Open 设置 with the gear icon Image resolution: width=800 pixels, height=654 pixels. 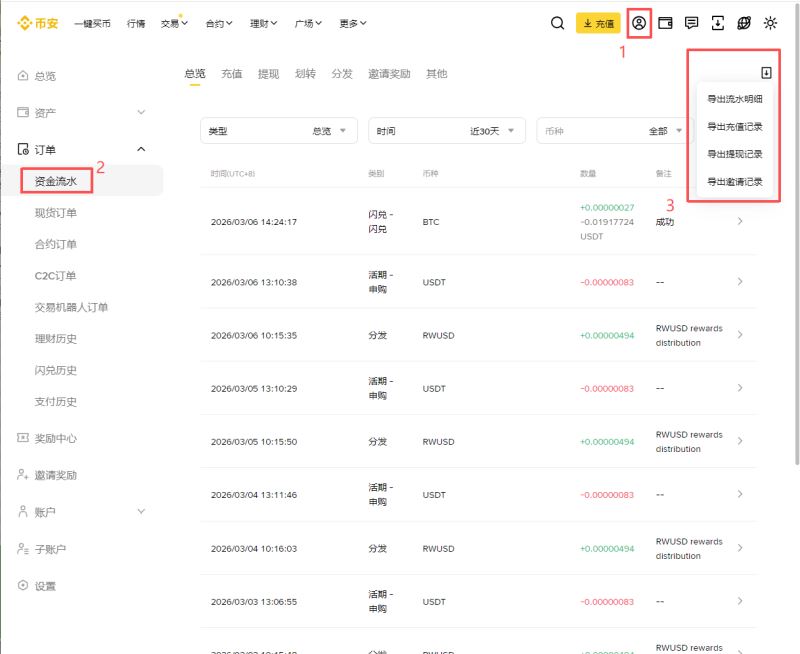pos(44,587)
